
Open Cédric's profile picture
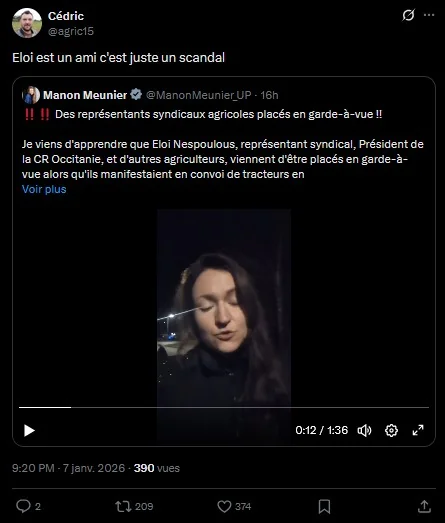27,23
